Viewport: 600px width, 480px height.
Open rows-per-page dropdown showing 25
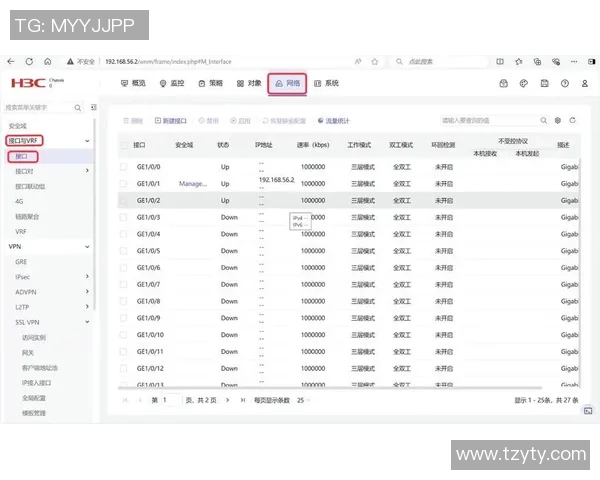pos(303,400)
